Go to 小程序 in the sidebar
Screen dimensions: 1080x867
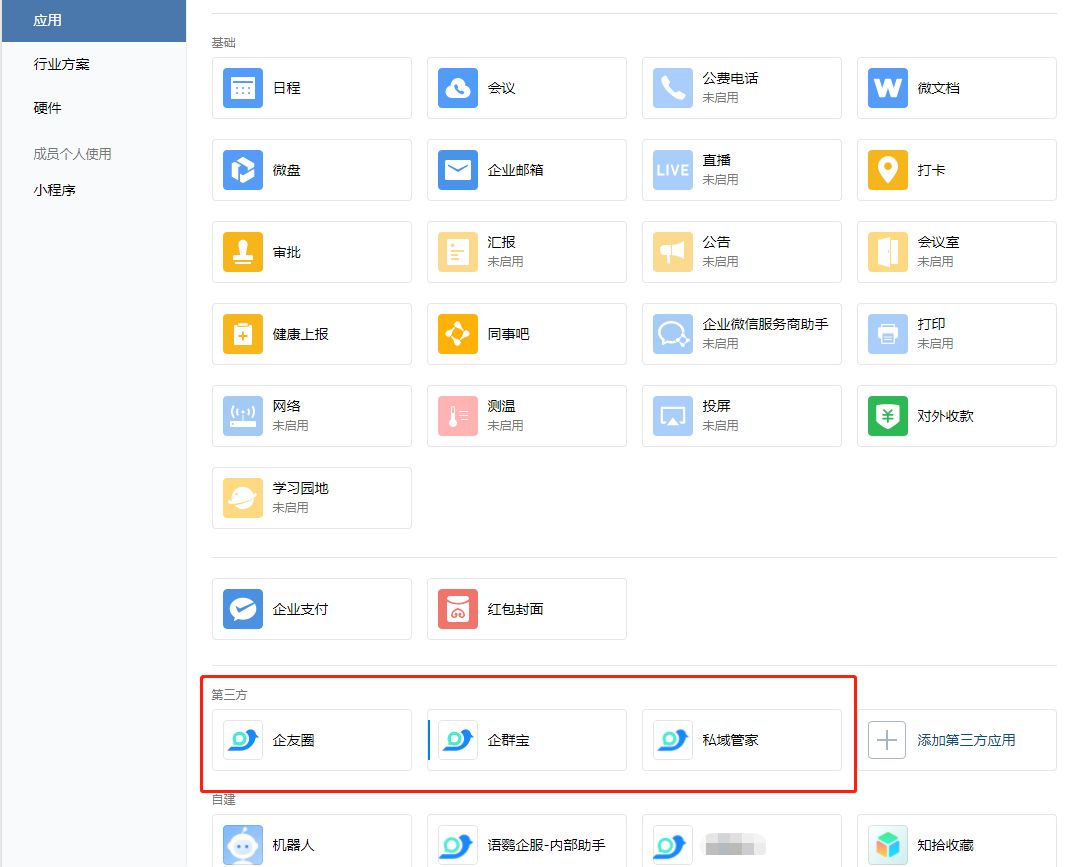click(x=55, y=189)
